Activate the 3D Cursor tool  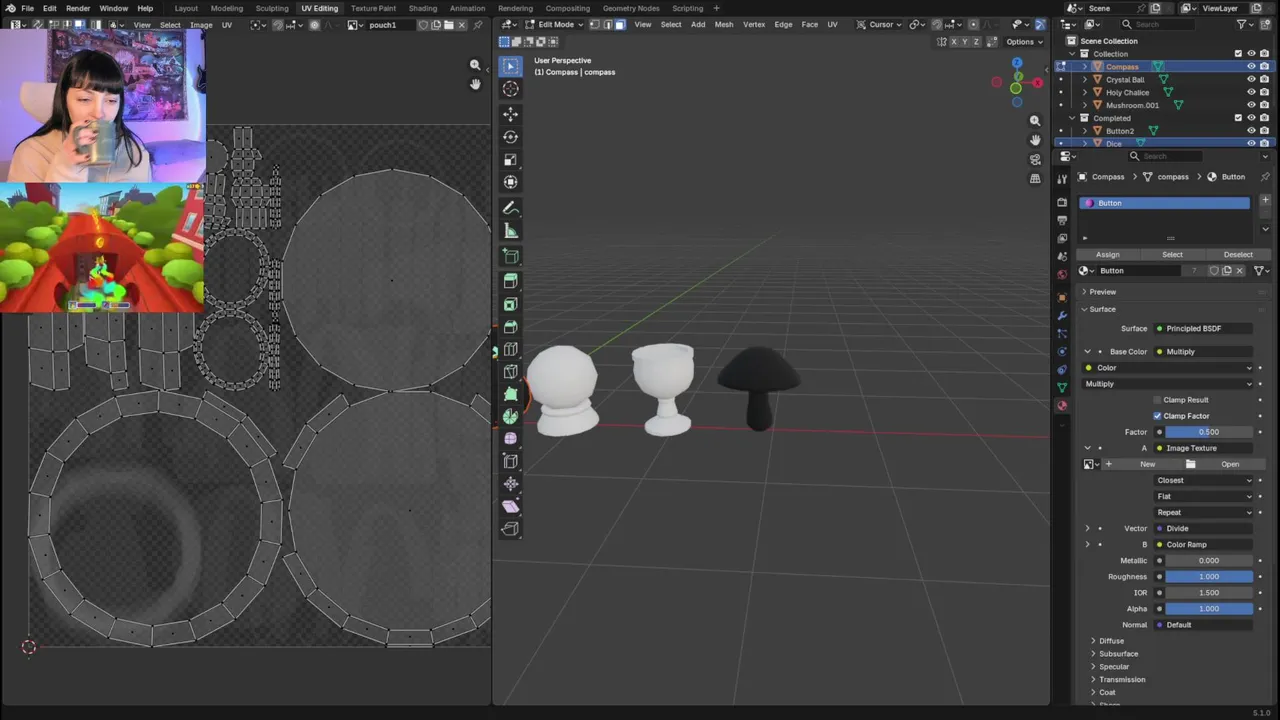tap(510, 89)
